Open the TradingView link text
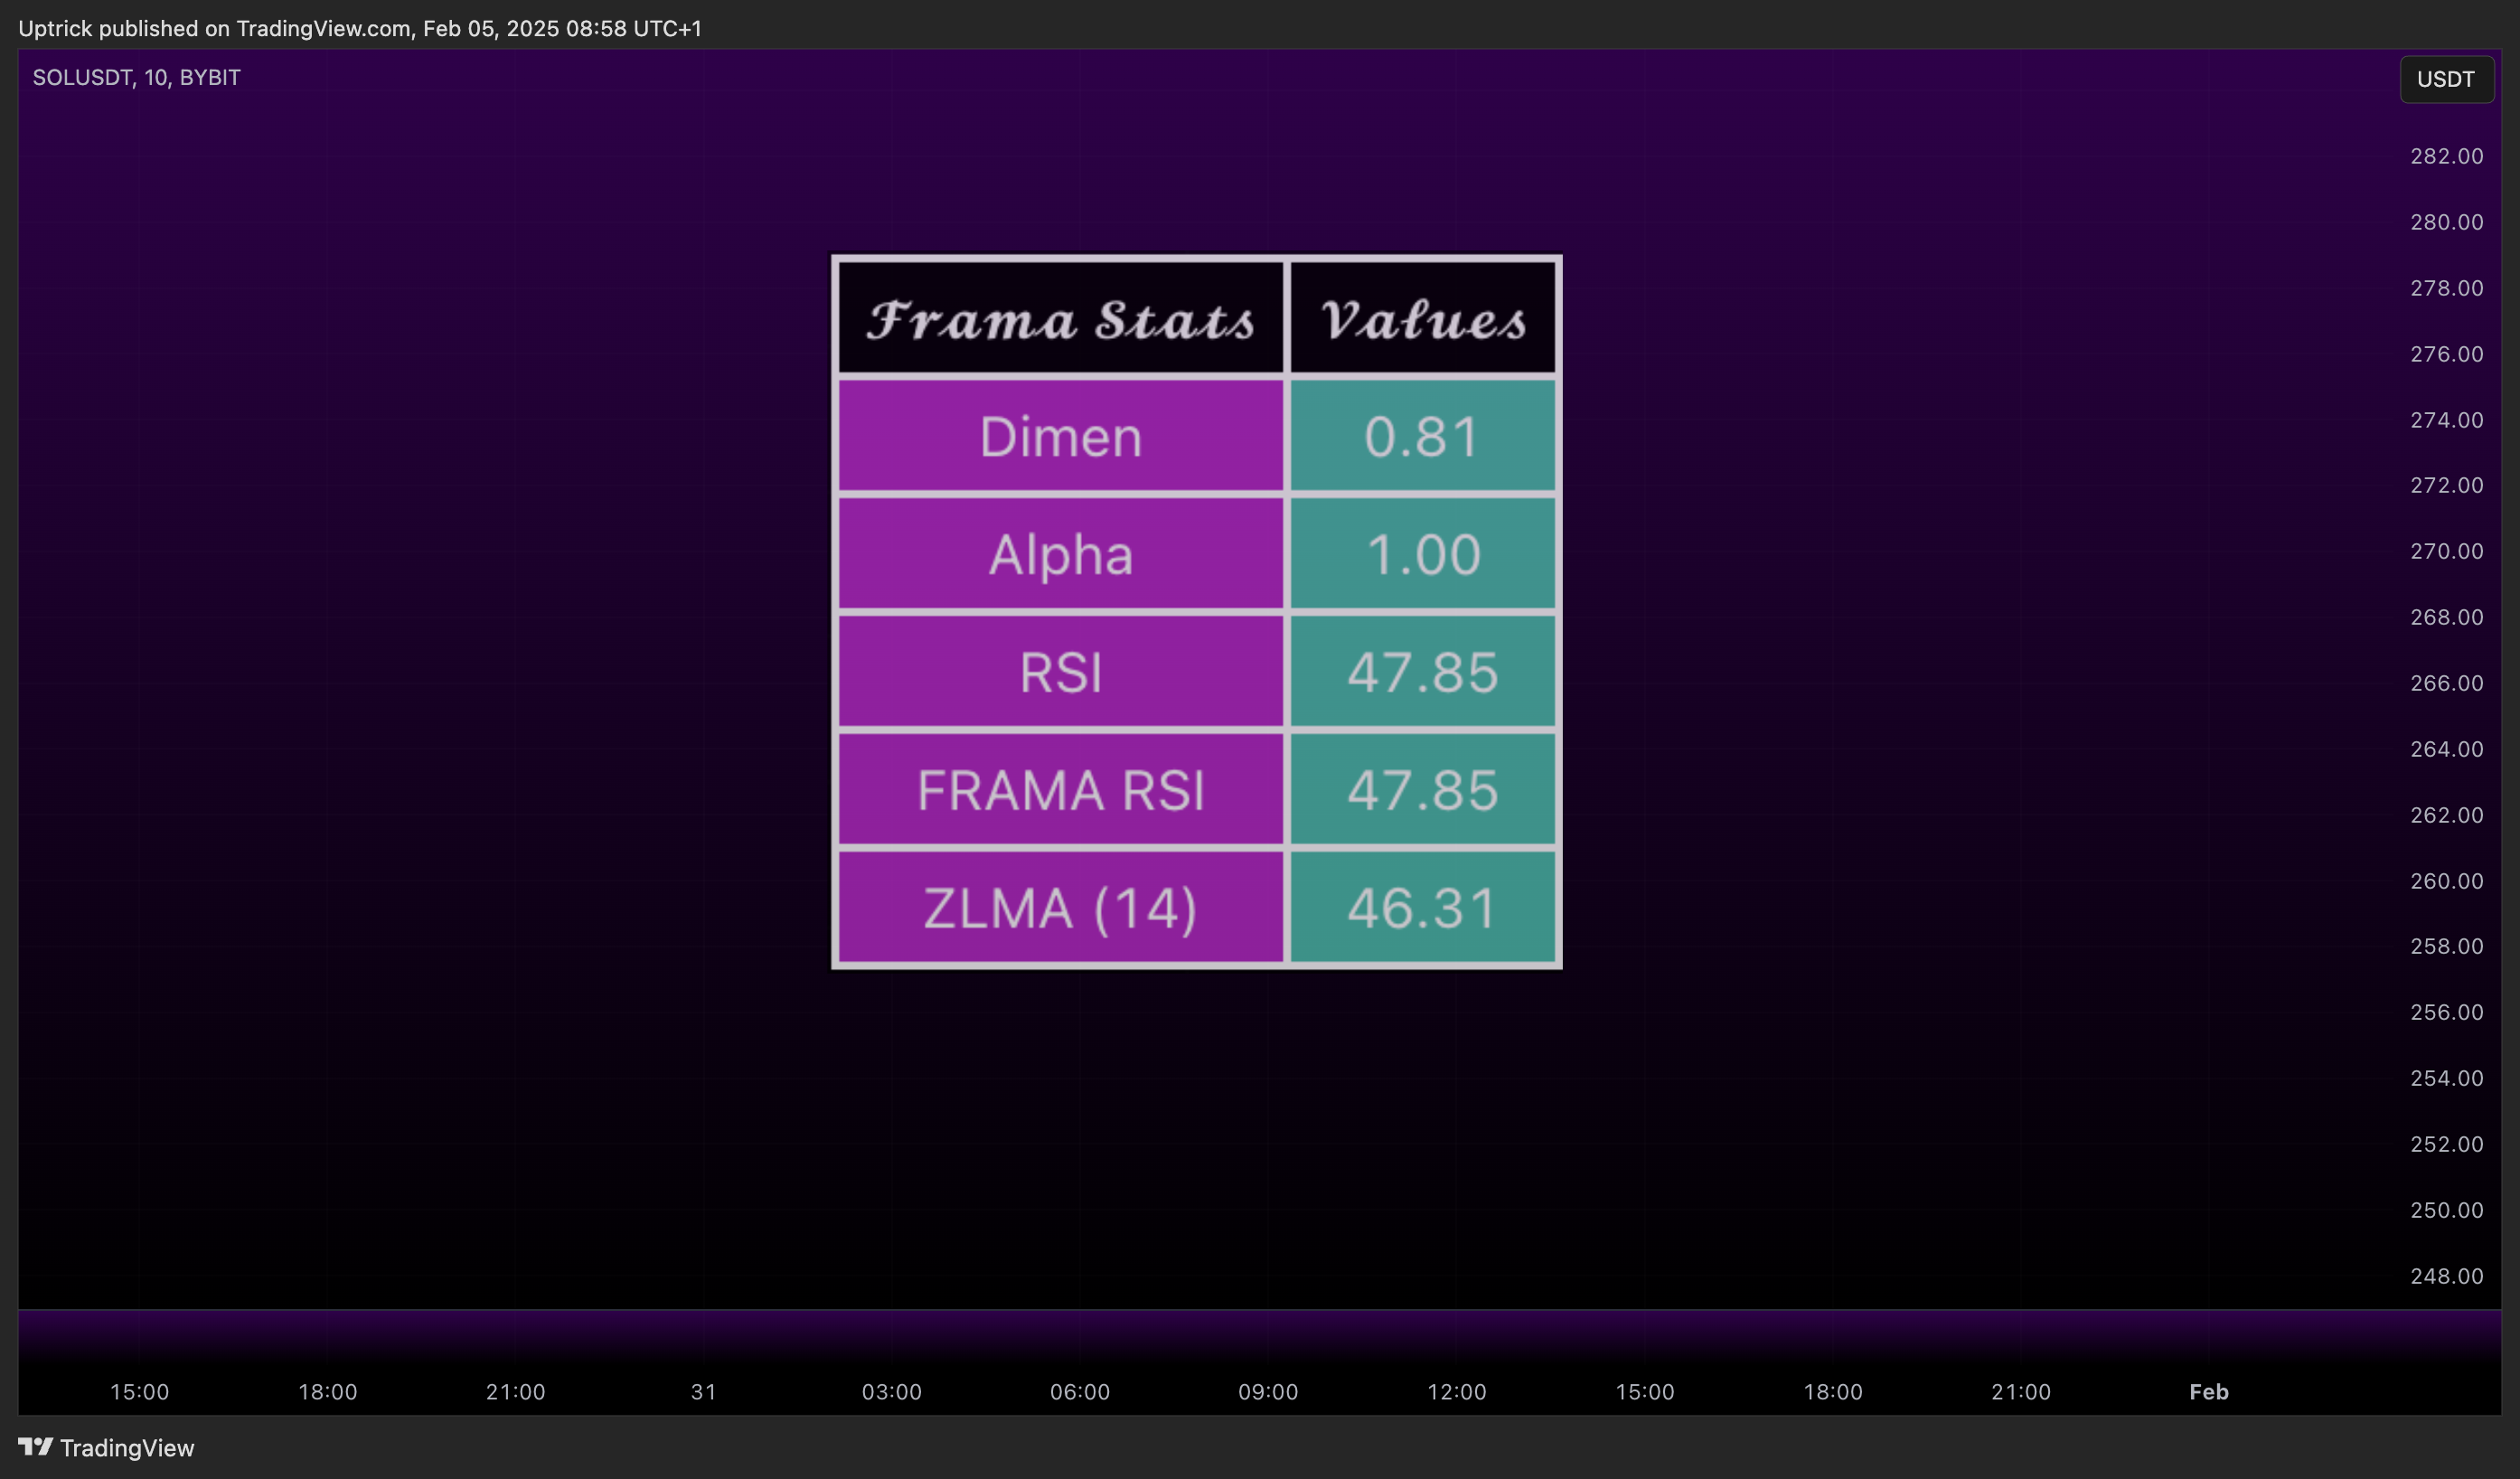Image resolution: width=2520 pixels, height=1479 pixels. (x=127, y=1447)
